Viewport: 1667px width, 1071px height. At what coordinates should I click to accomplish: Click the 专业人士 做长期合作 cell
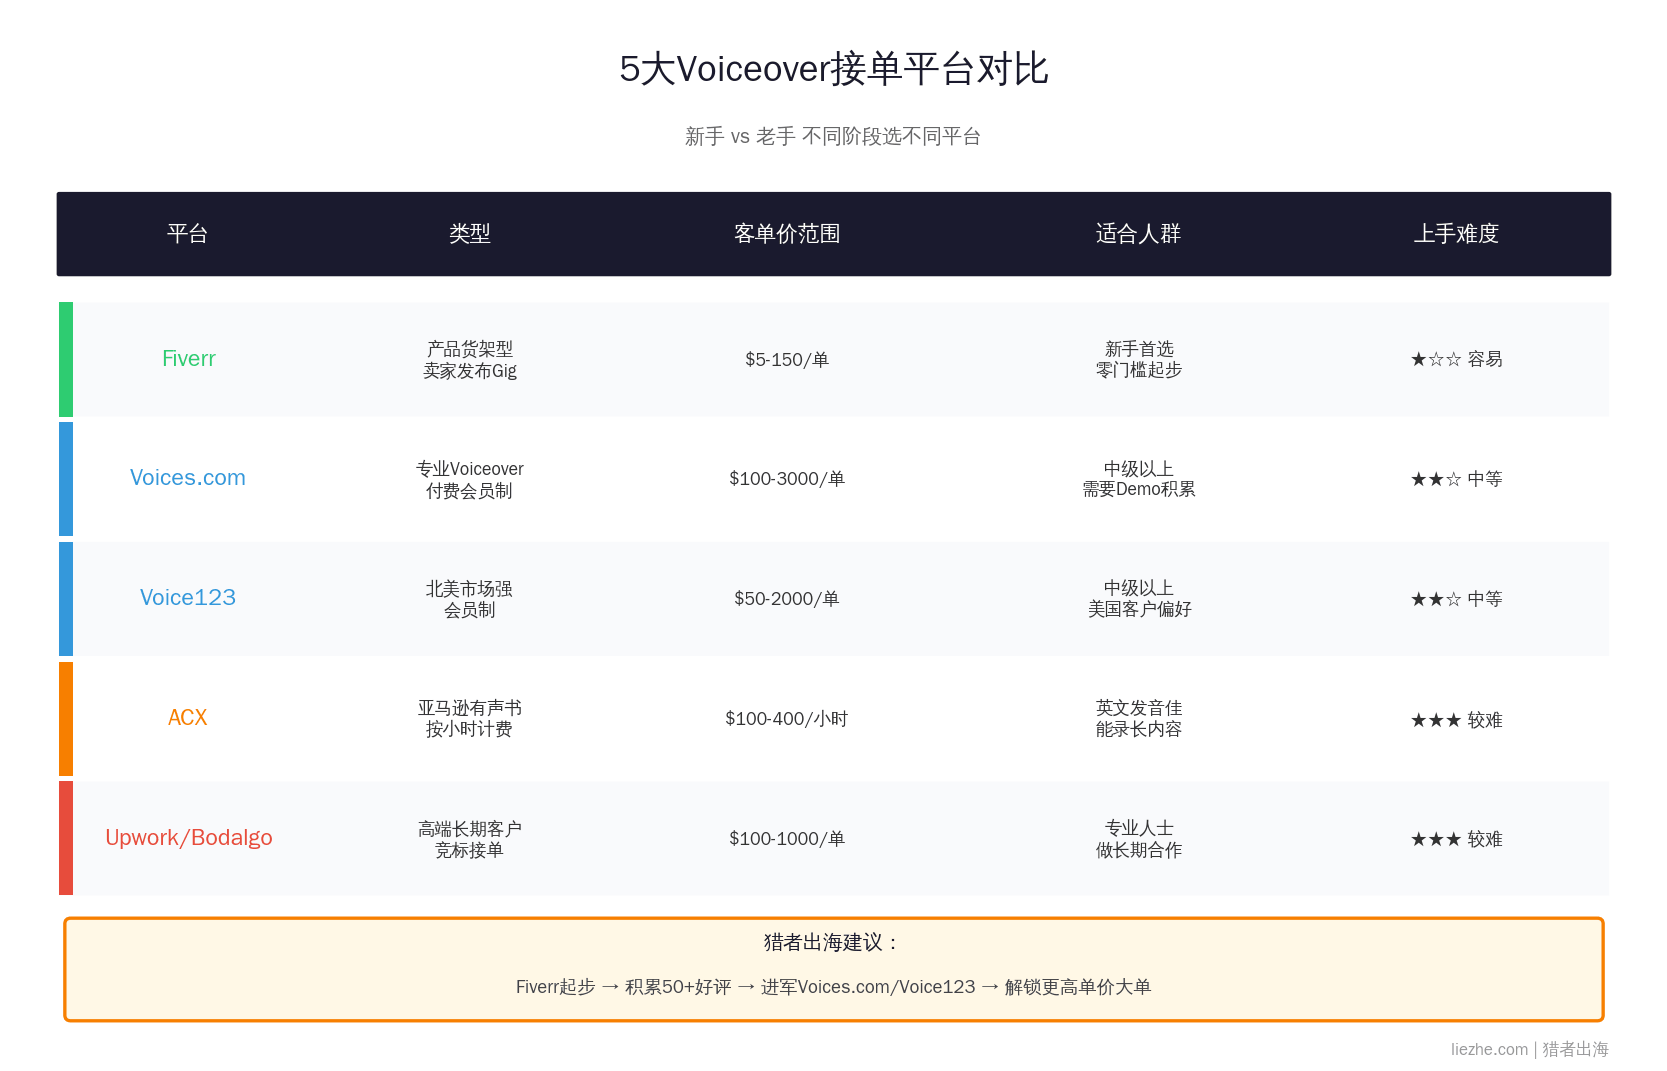(1138, 839)
